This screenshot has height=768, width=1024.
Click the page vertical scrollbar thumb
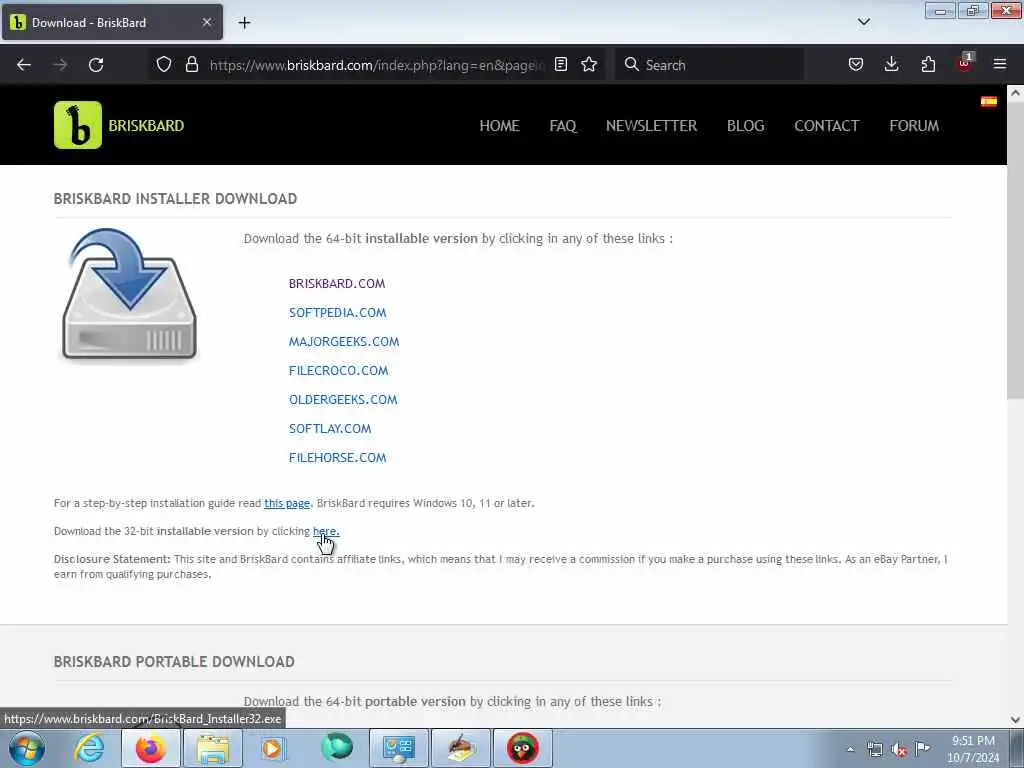1015,251
